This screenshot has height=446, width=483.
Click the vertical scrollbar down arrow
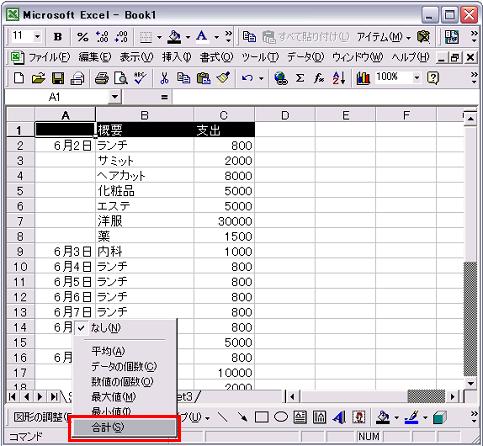470,383
